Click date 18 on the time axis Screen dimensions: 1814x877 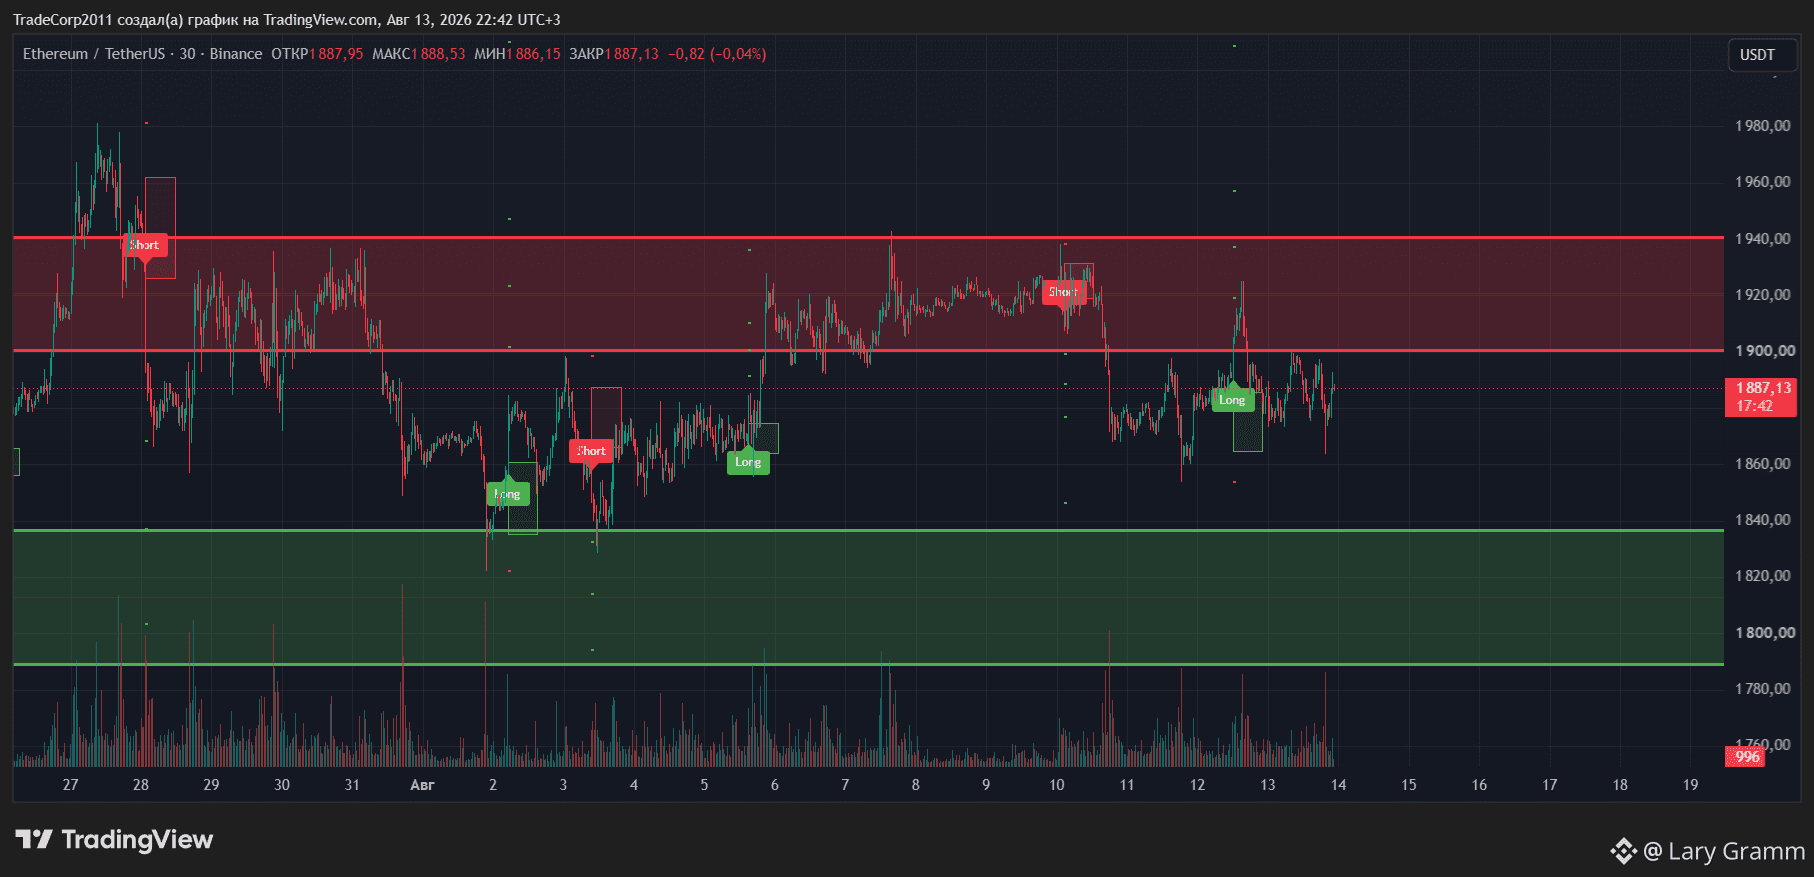pyautogui.click(x=1620, y=785)
